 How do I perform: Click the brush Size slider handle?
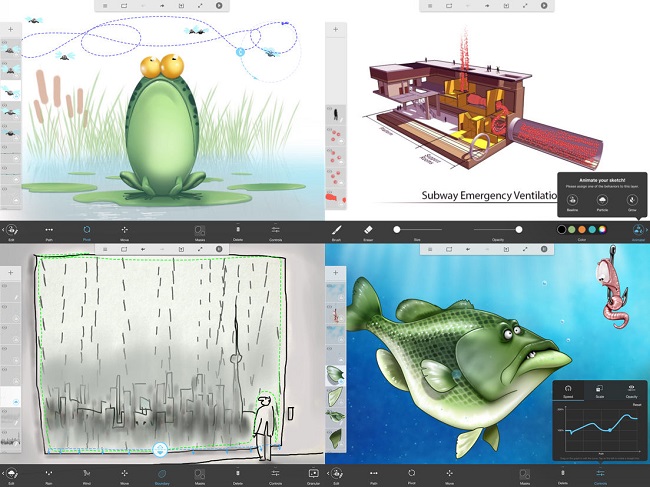(x=397, y=229)
